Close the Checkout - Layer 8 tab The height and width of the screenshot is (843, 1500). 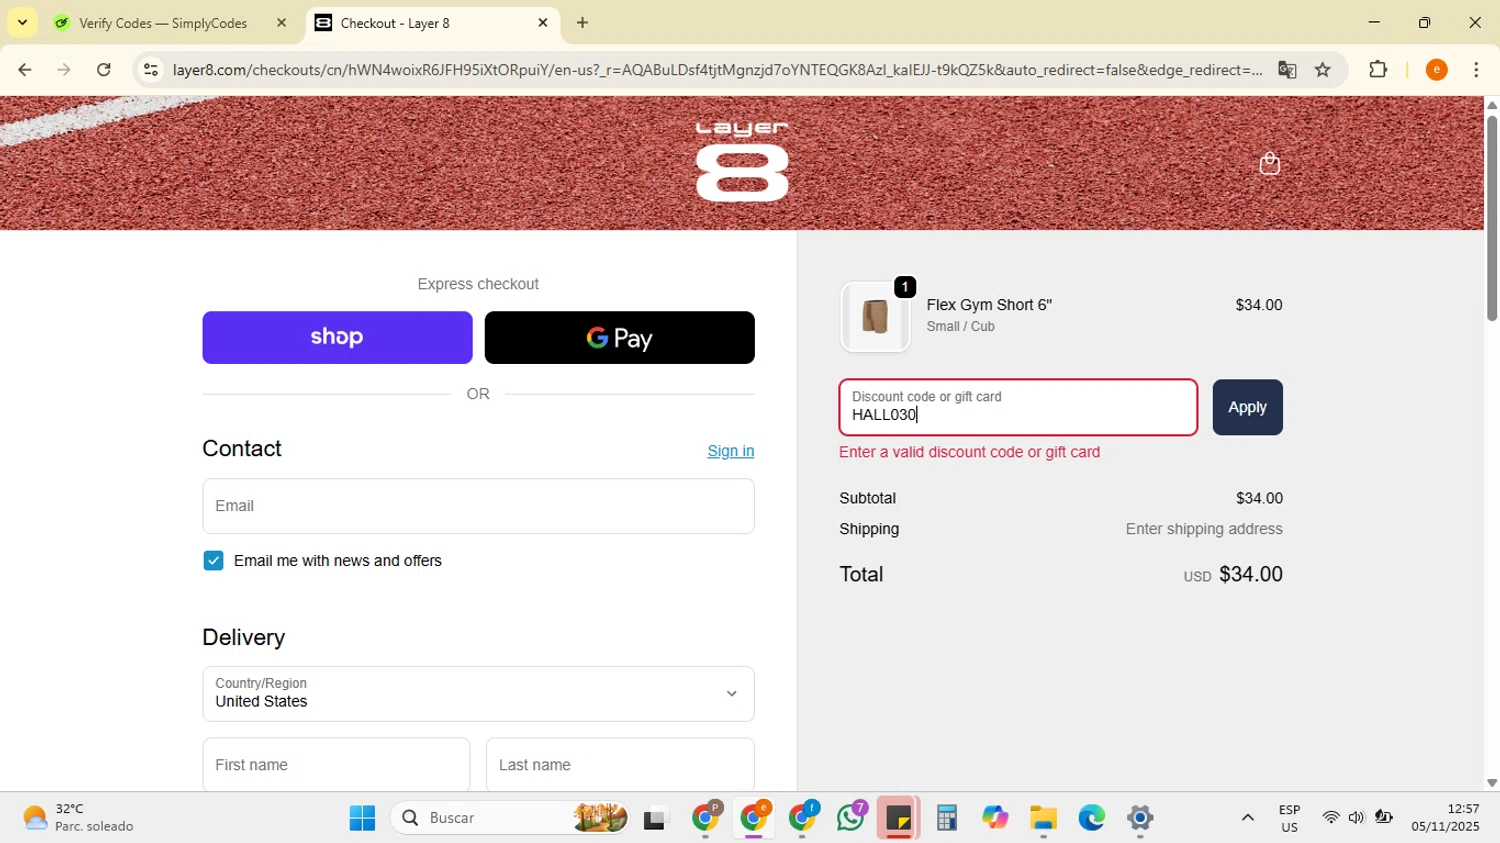point(543,23)
